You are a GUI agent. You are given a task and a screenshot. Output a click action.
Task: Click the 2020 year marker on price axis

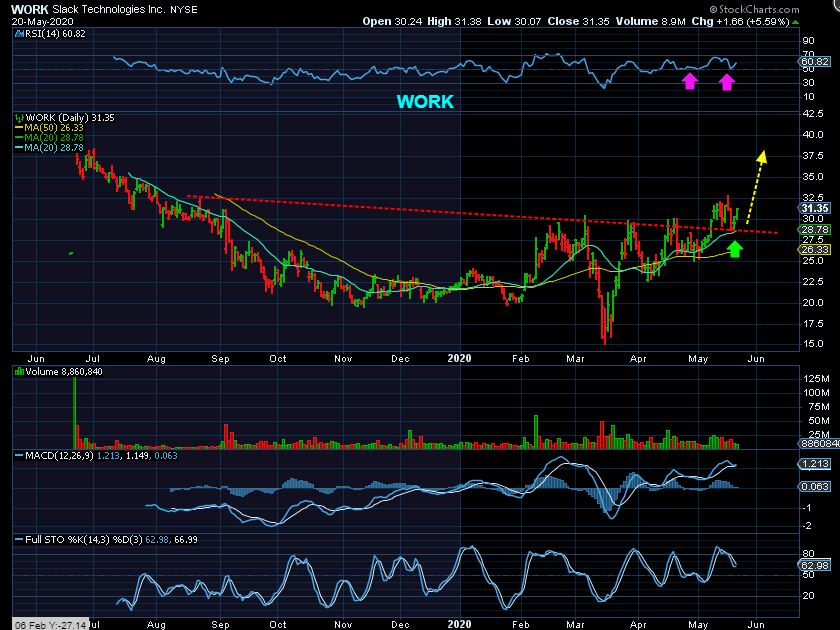pyautogui.click(x=459, y=357)
